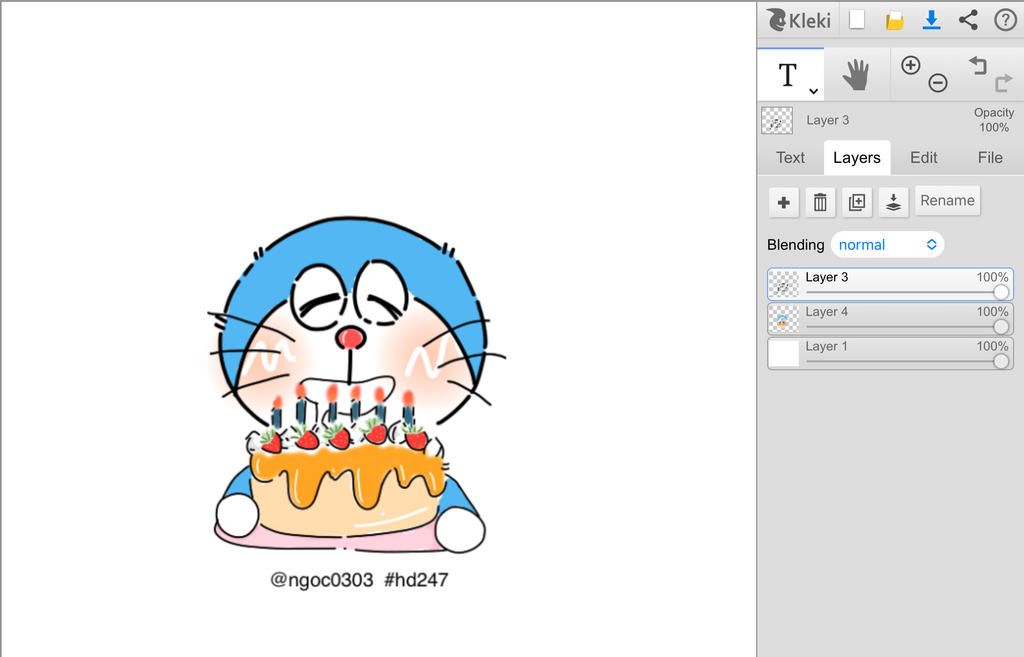Expand the tool selection chevron
1024x657 pixels.
(x=813, y=91)
